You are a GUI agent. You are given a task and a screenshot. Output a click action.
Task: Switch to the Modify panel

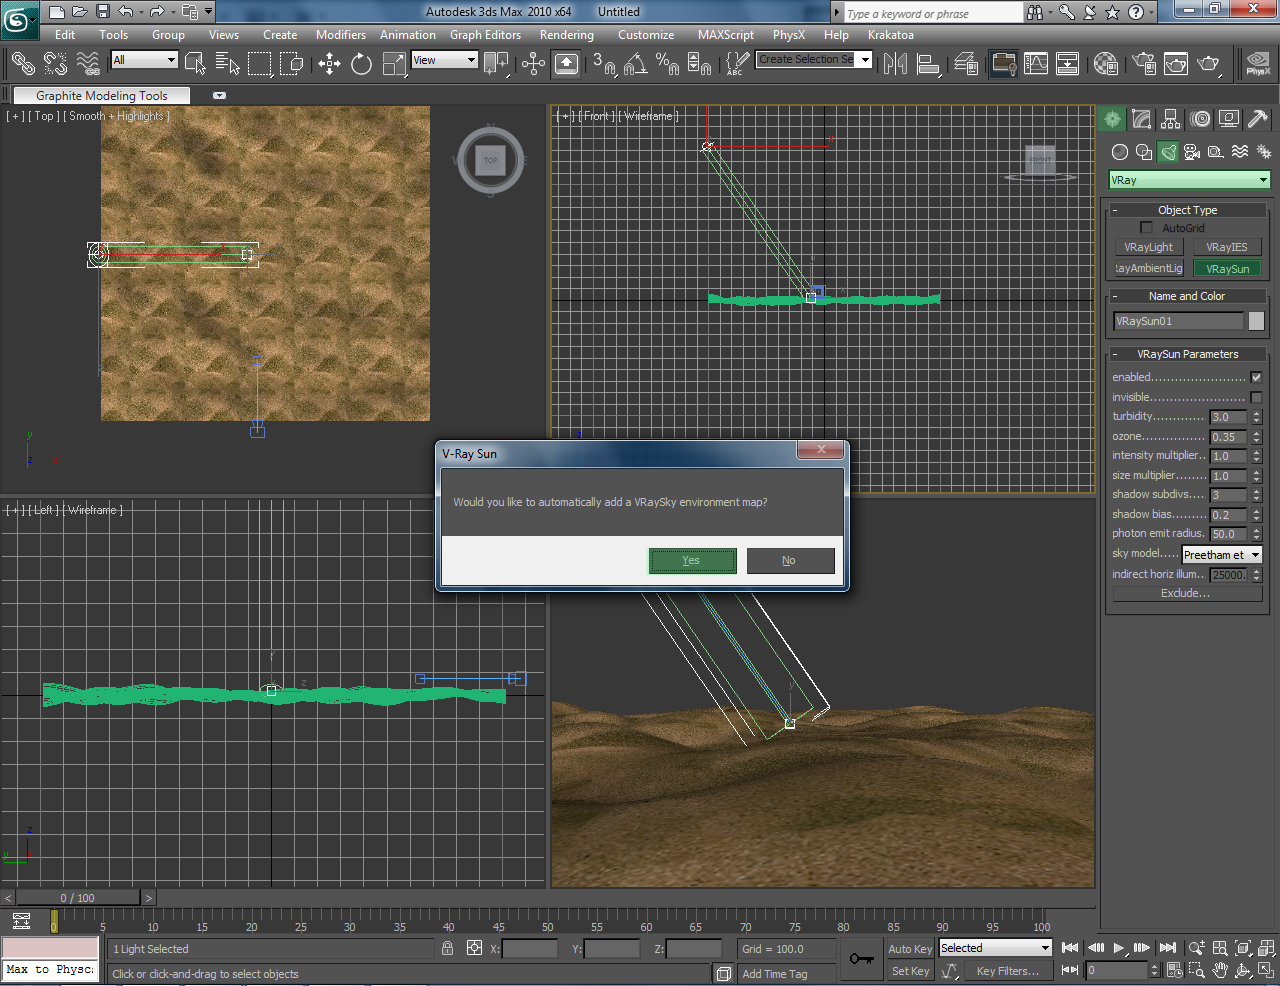(1141, 119)
